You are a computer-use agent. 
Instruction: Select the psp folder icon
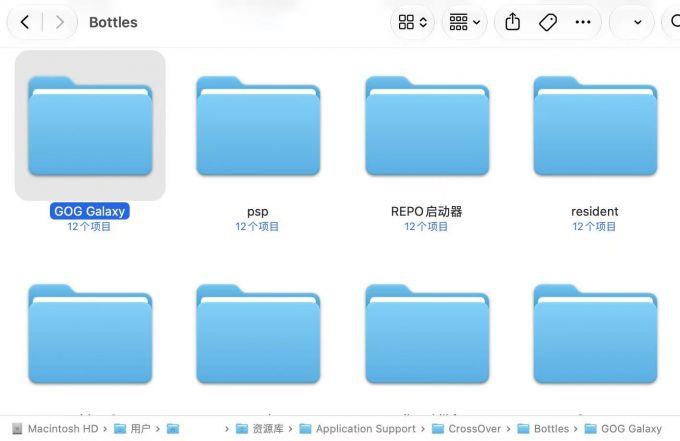pos(258,126)
